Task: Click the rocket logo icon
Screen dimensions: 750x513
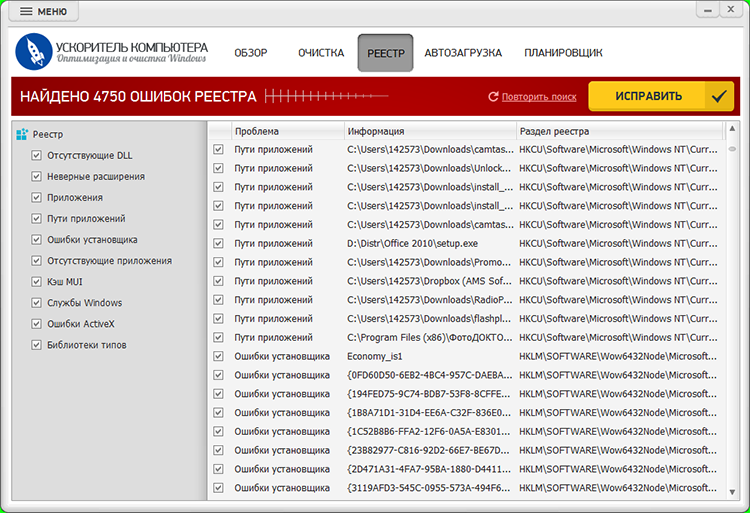Action: click(33, 52)
